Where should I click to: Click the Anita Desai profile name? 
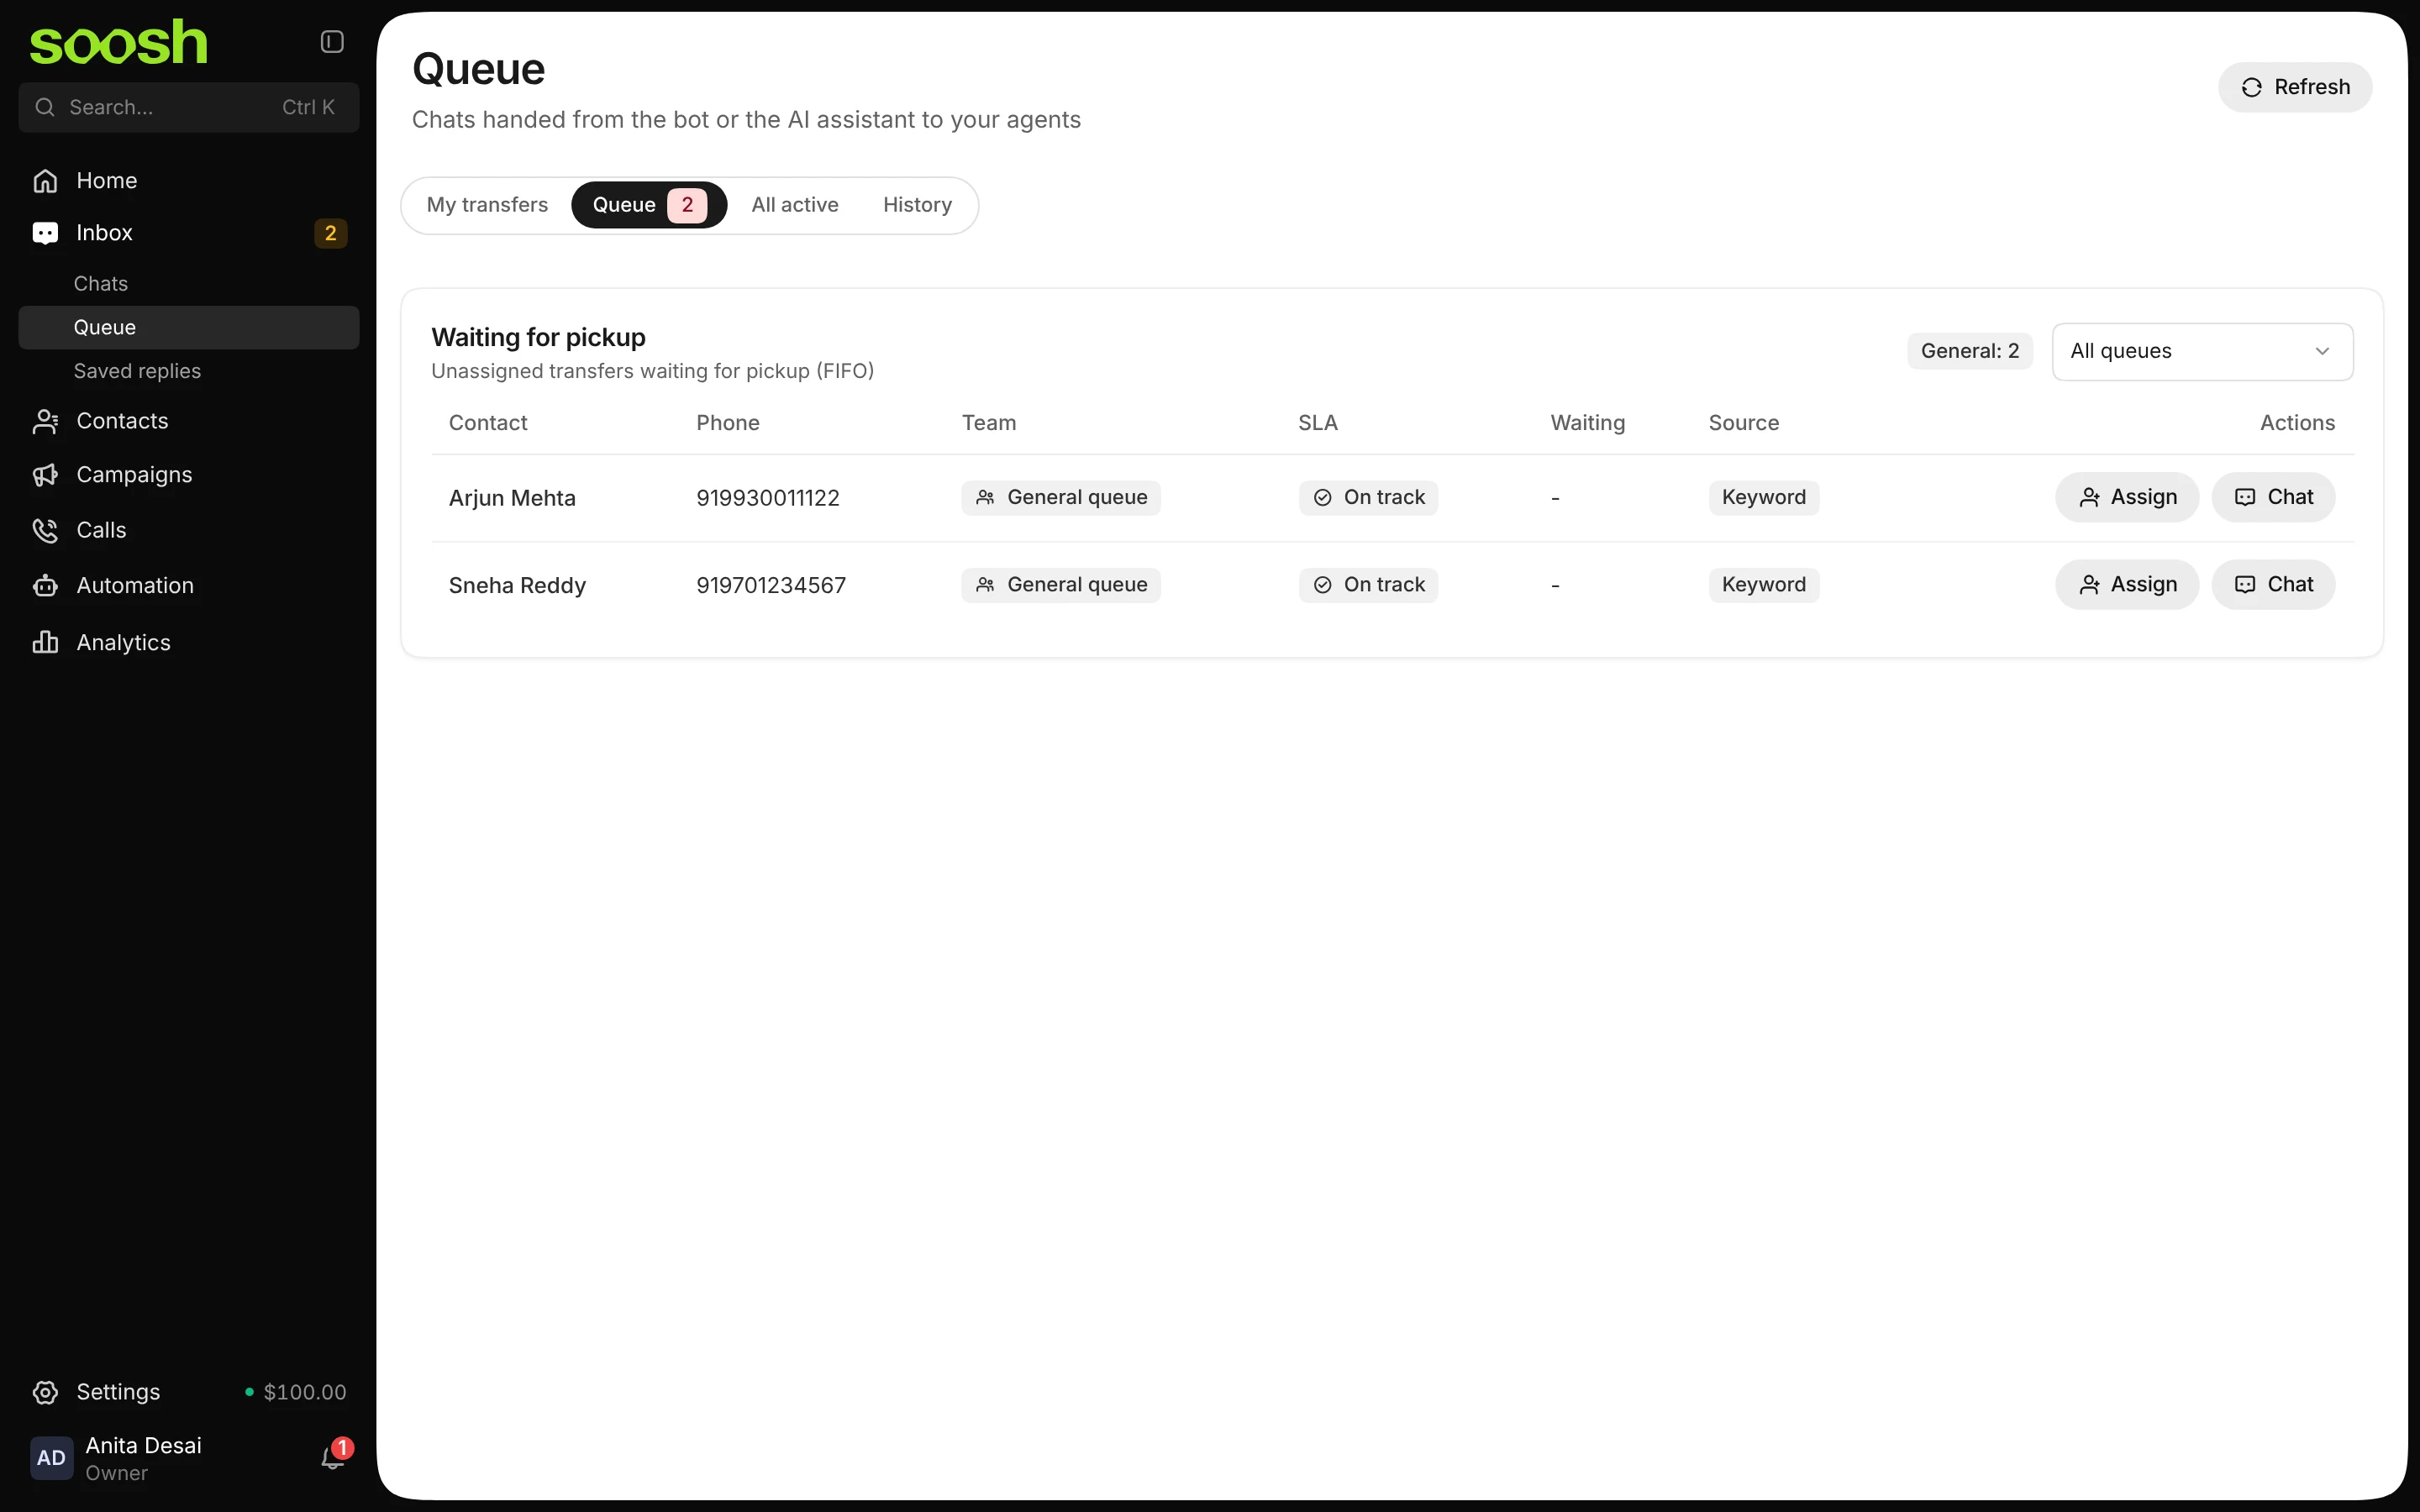pos(143,1445)
